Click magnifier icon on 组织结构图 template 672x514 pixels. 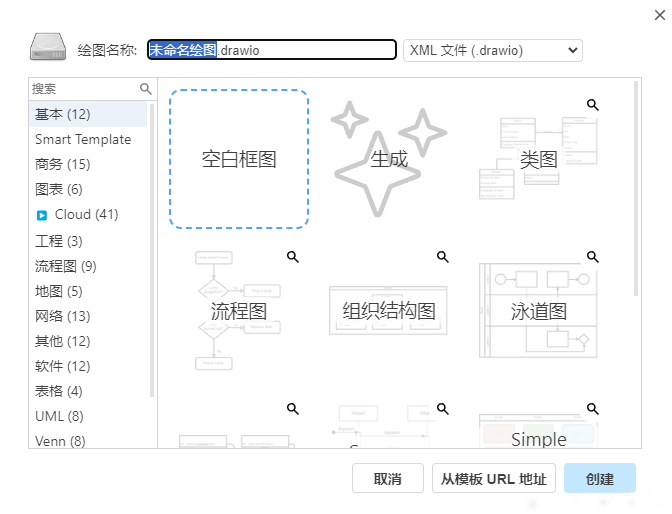pos(443,257)
